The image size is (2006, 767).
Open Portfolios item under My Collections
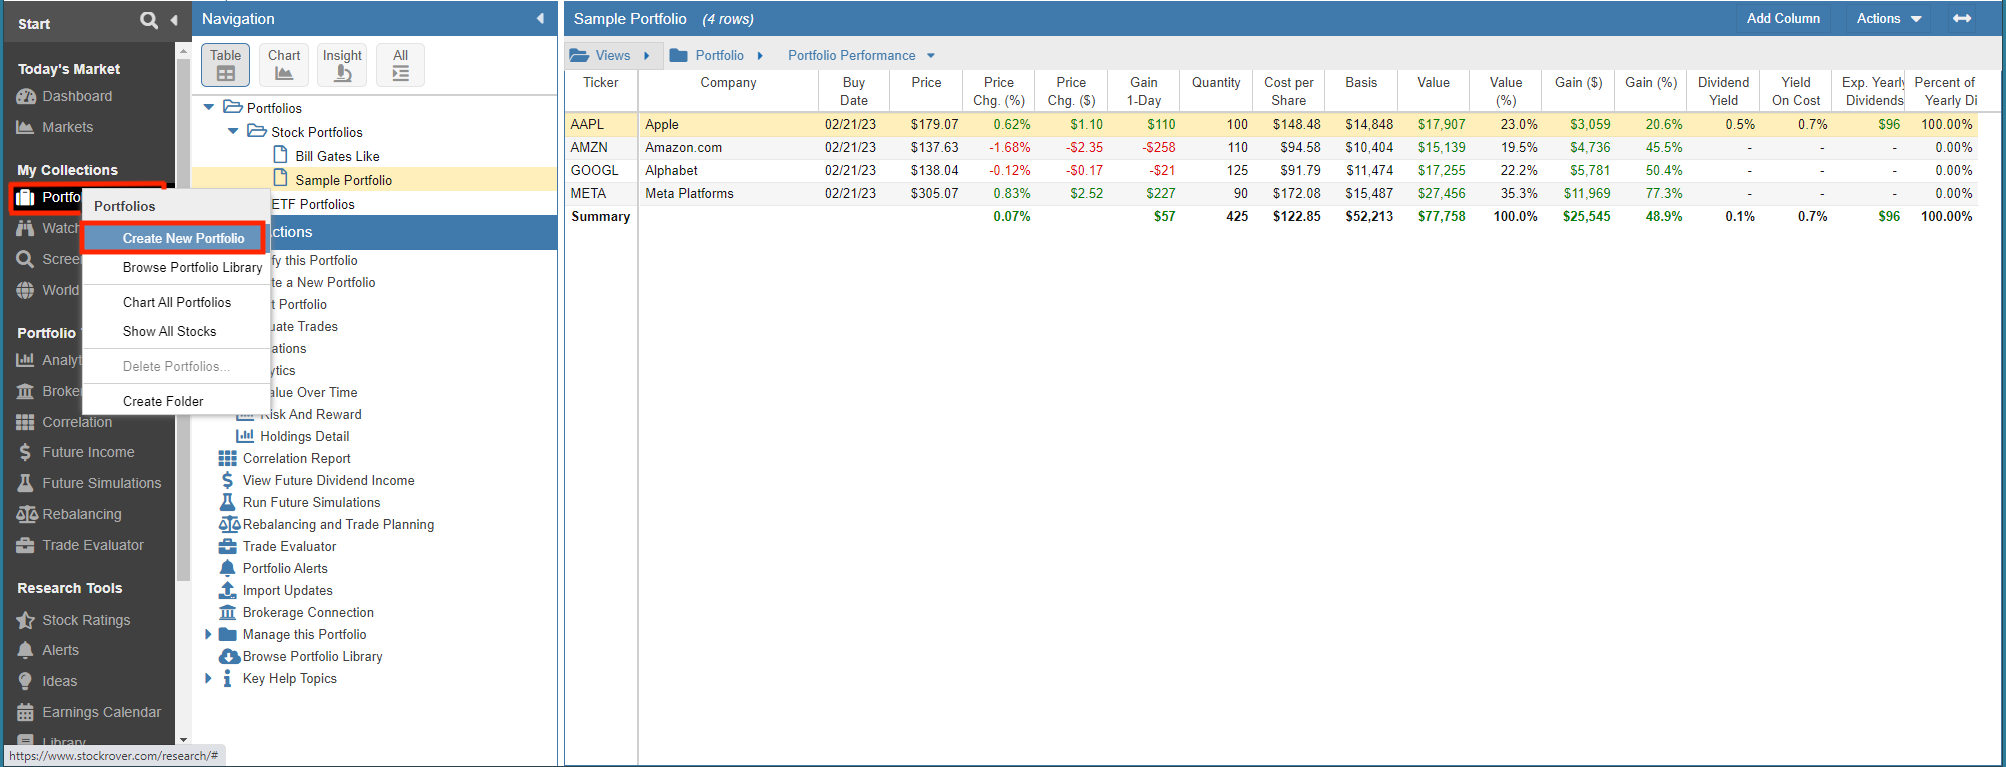(47, 197)
